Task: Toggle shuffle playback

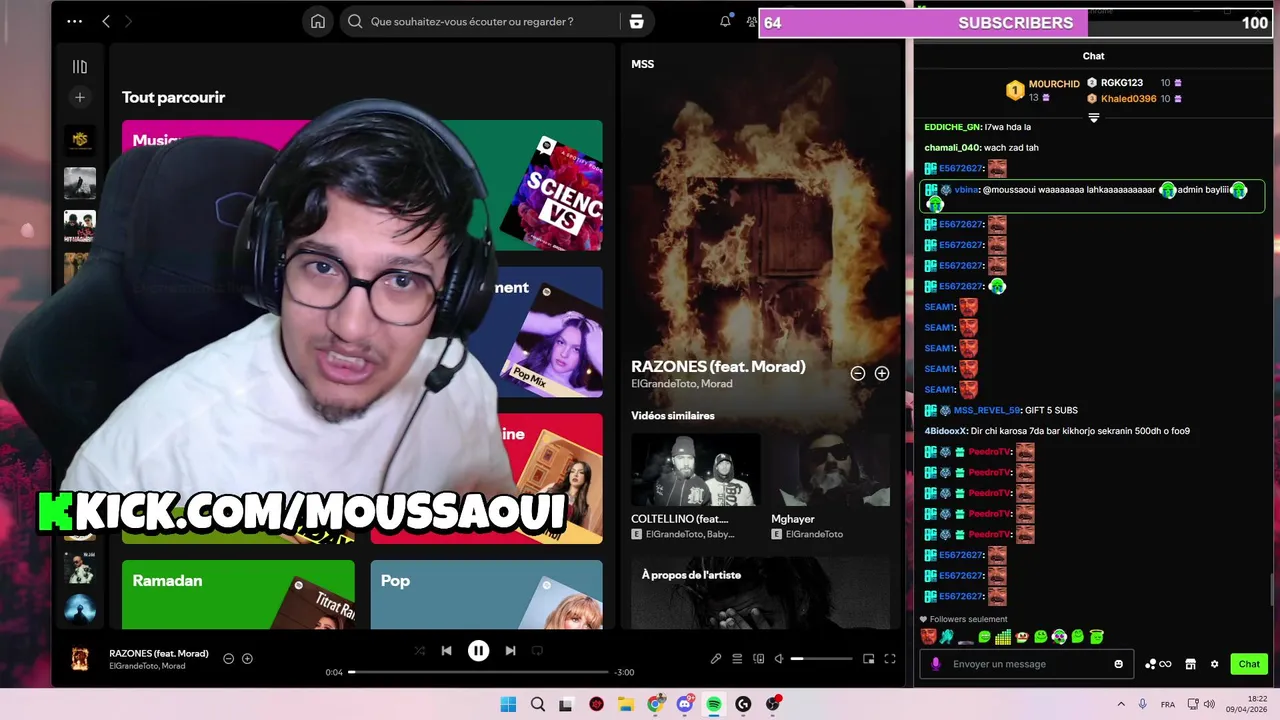Action: pos(419,651)
